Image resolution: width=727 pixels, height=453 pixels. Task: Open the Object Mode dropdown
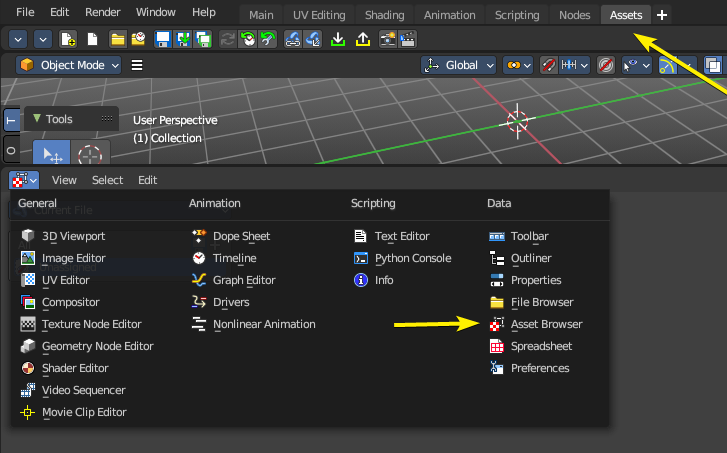point(69,65)
